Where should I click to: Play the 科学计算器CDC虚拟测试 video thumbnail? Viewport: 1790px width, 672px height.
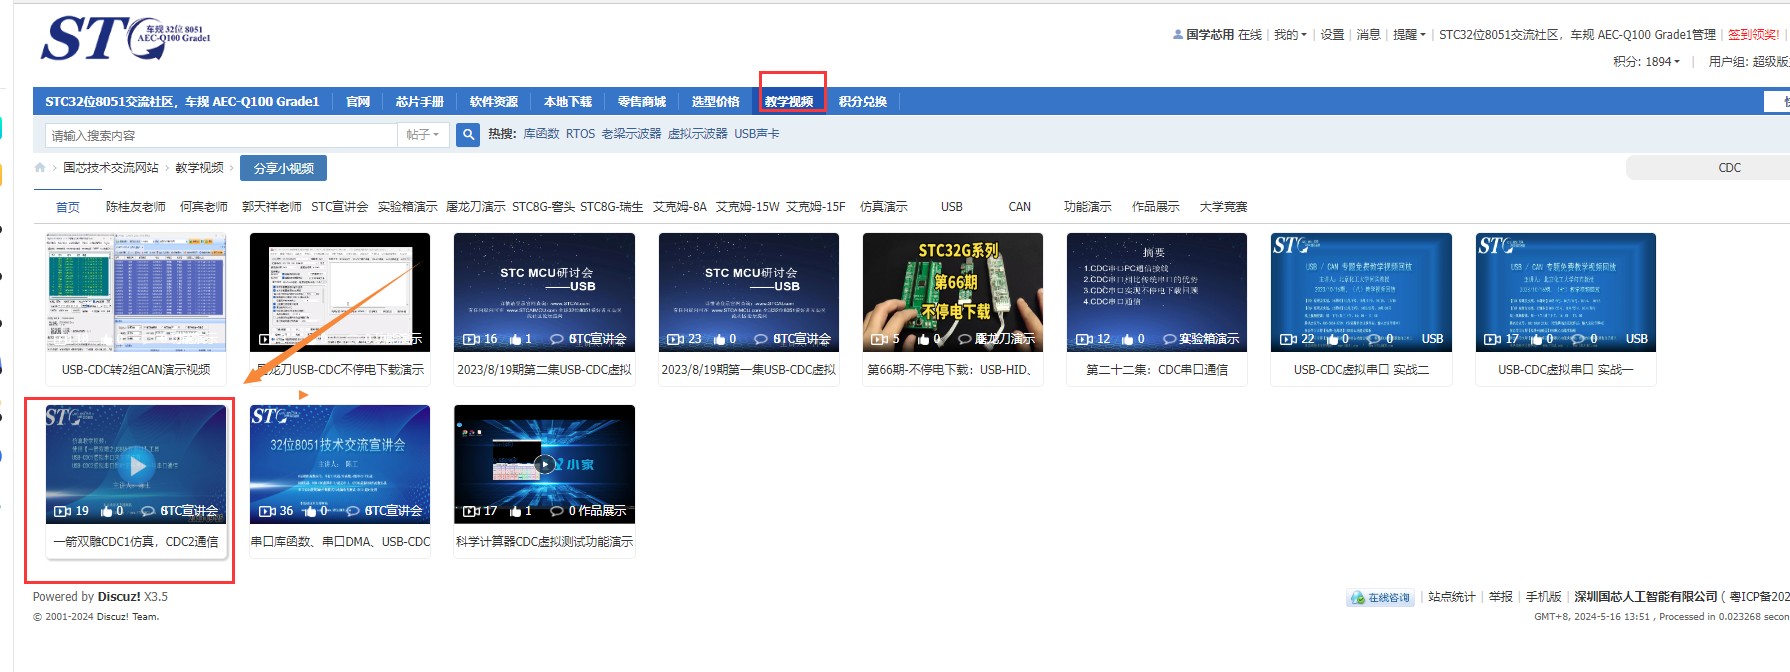click(544, 464)
